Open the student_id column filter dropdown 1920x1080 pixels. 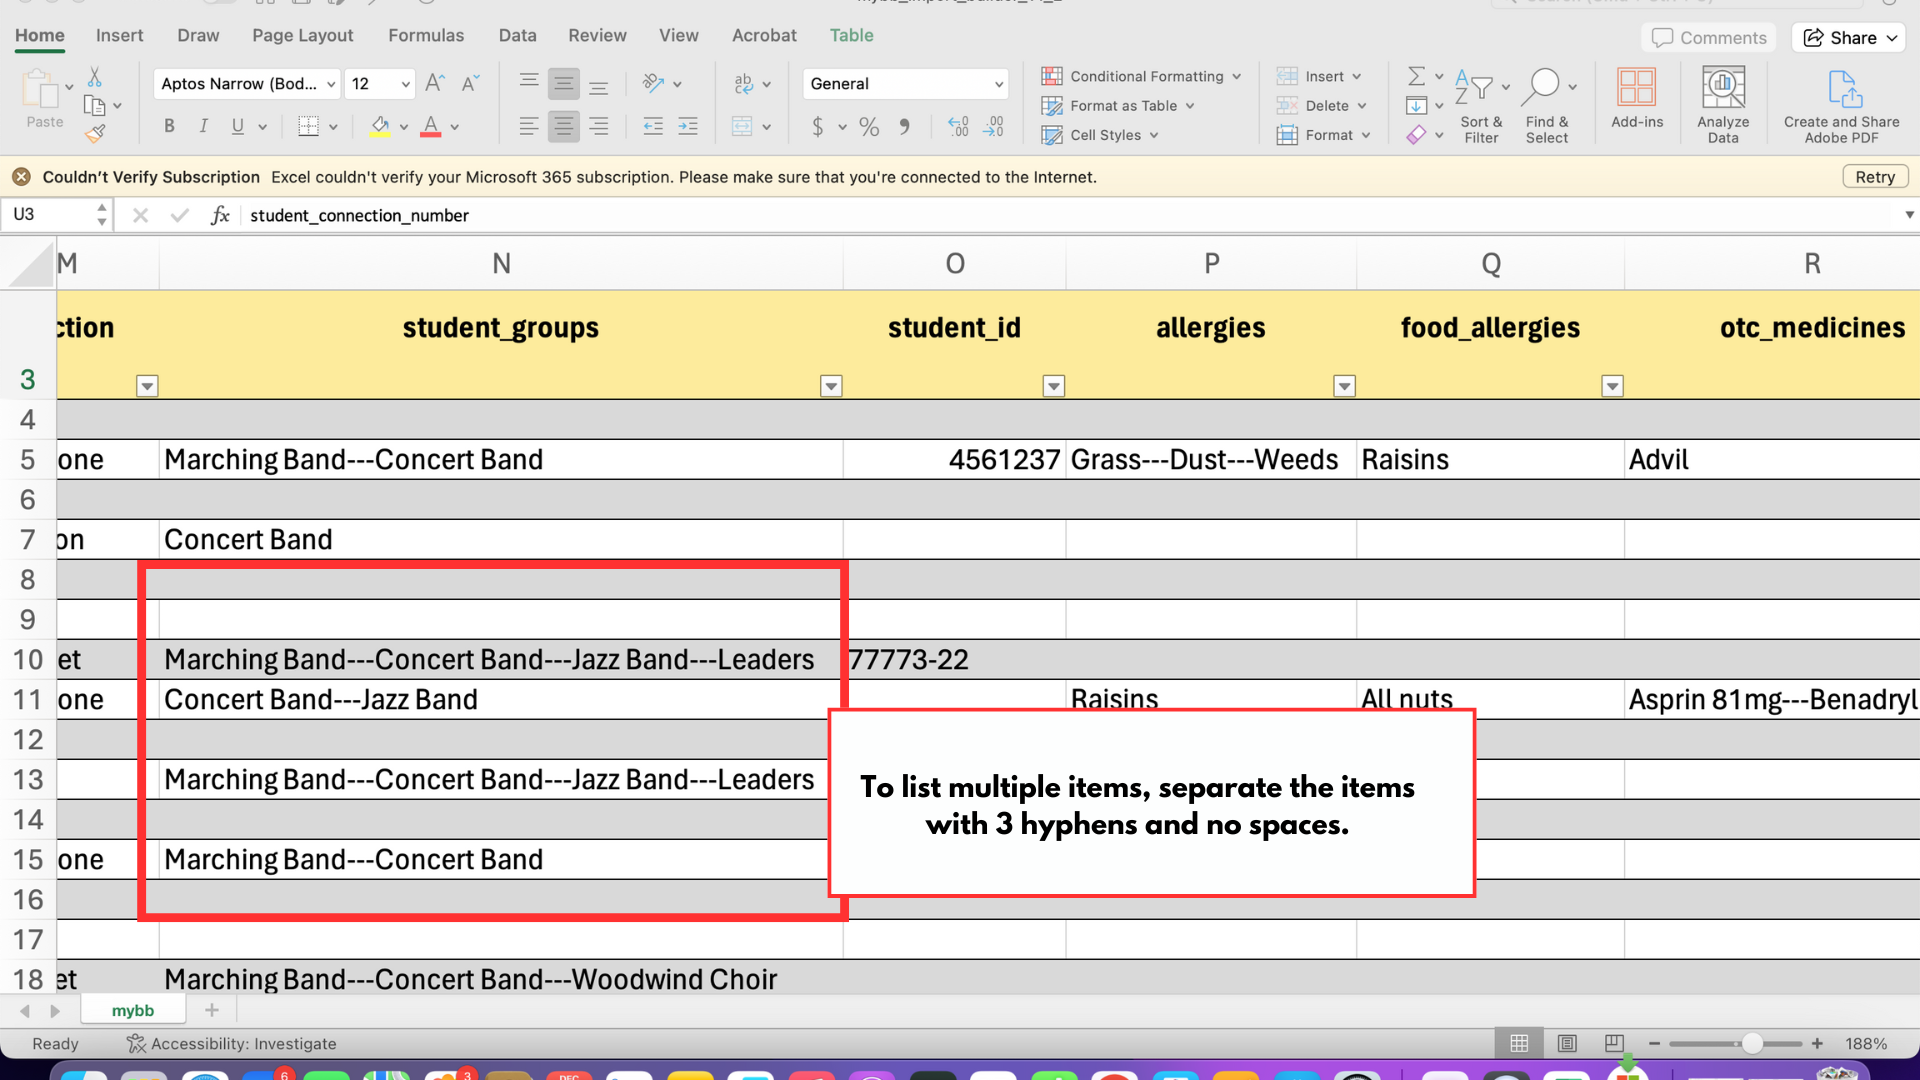click(x=1054, y=386)
